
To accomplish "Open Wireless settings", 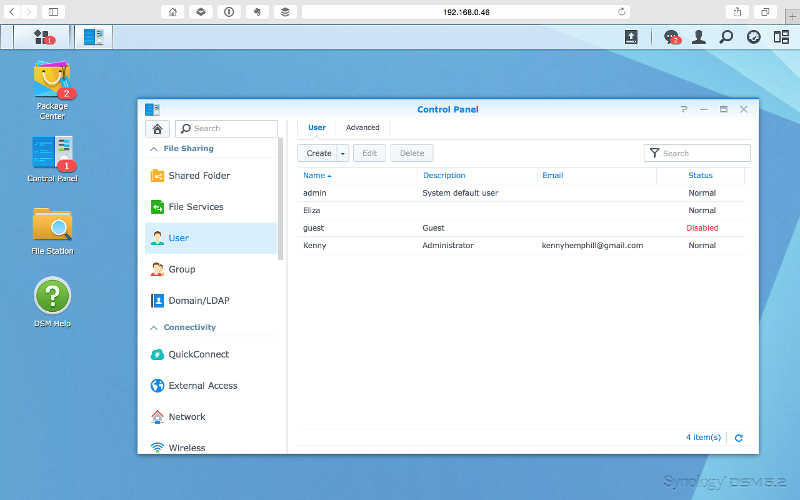I will pyautogui.click(x=211, y=447).
